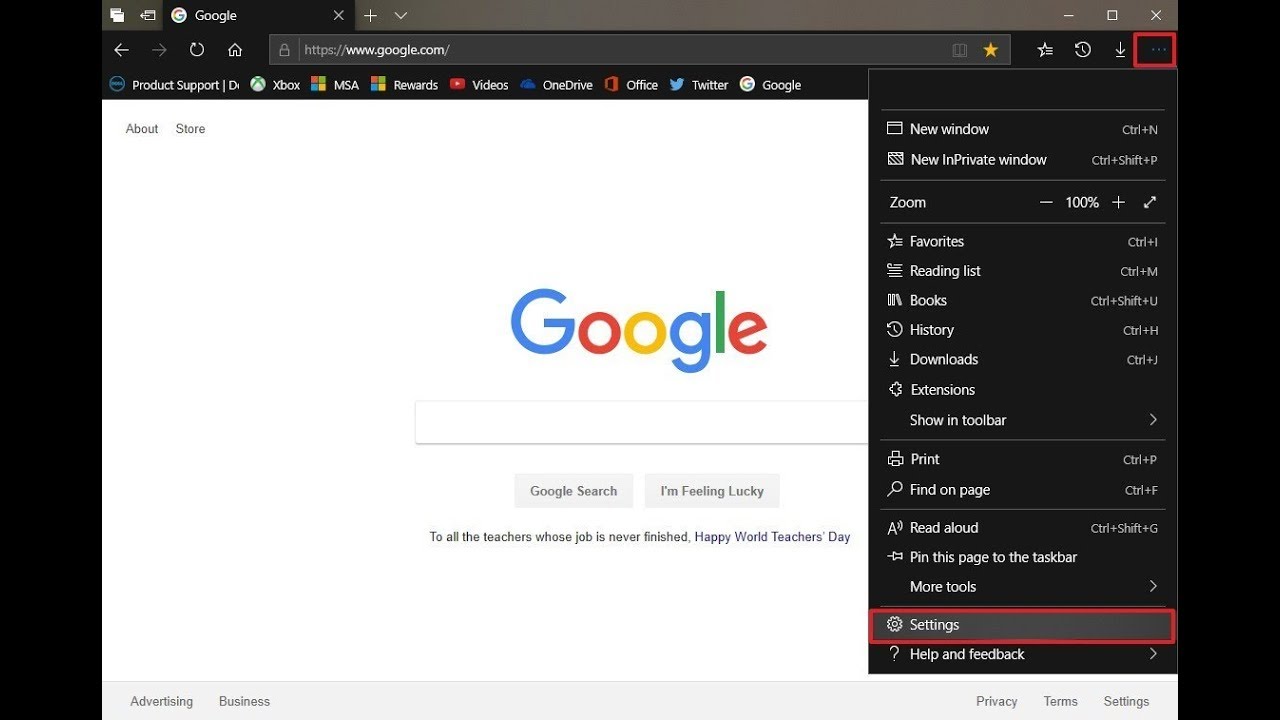This screenshot has width=1280, height=720.
Task: Open reading view book icon in address bar
Action: (960, 50)
